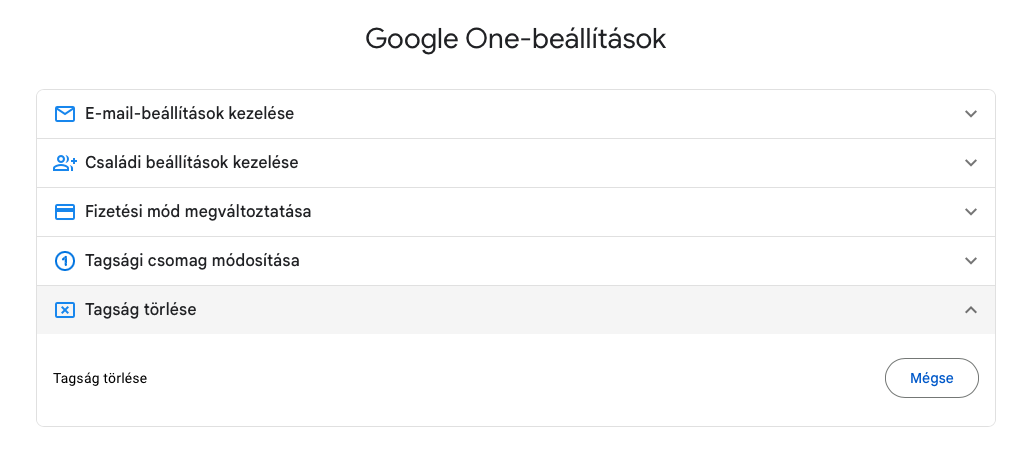This screenshot has height=461, width=1033.
Task: Select the Fizetési mód megváltoztatása label
Action: pyautogui.click(x=198, y=212)
